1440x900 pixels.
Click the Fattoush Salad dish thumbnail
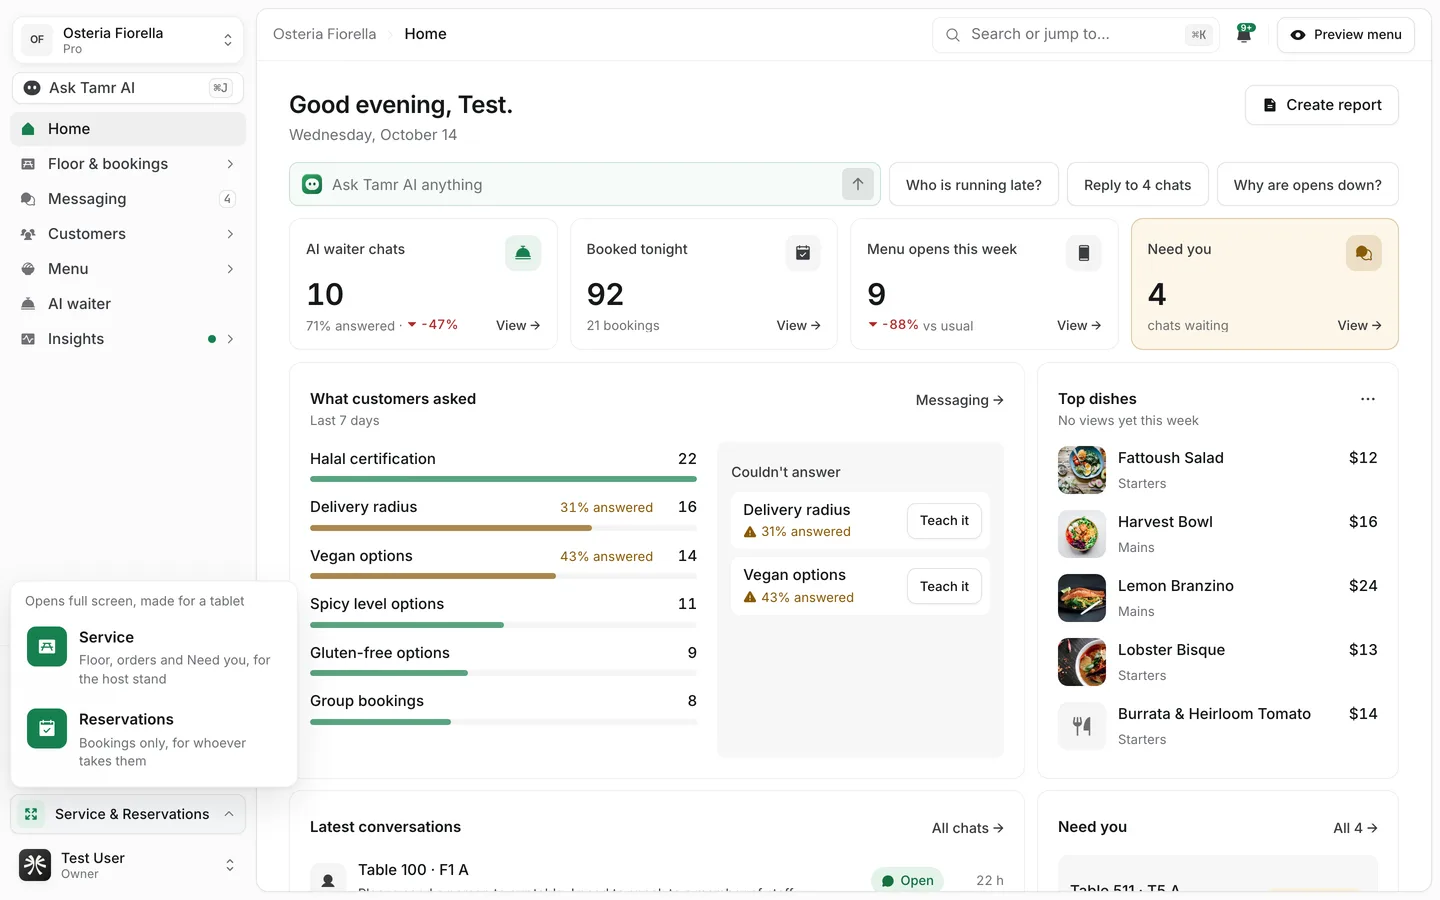[x=1082, y=470]
